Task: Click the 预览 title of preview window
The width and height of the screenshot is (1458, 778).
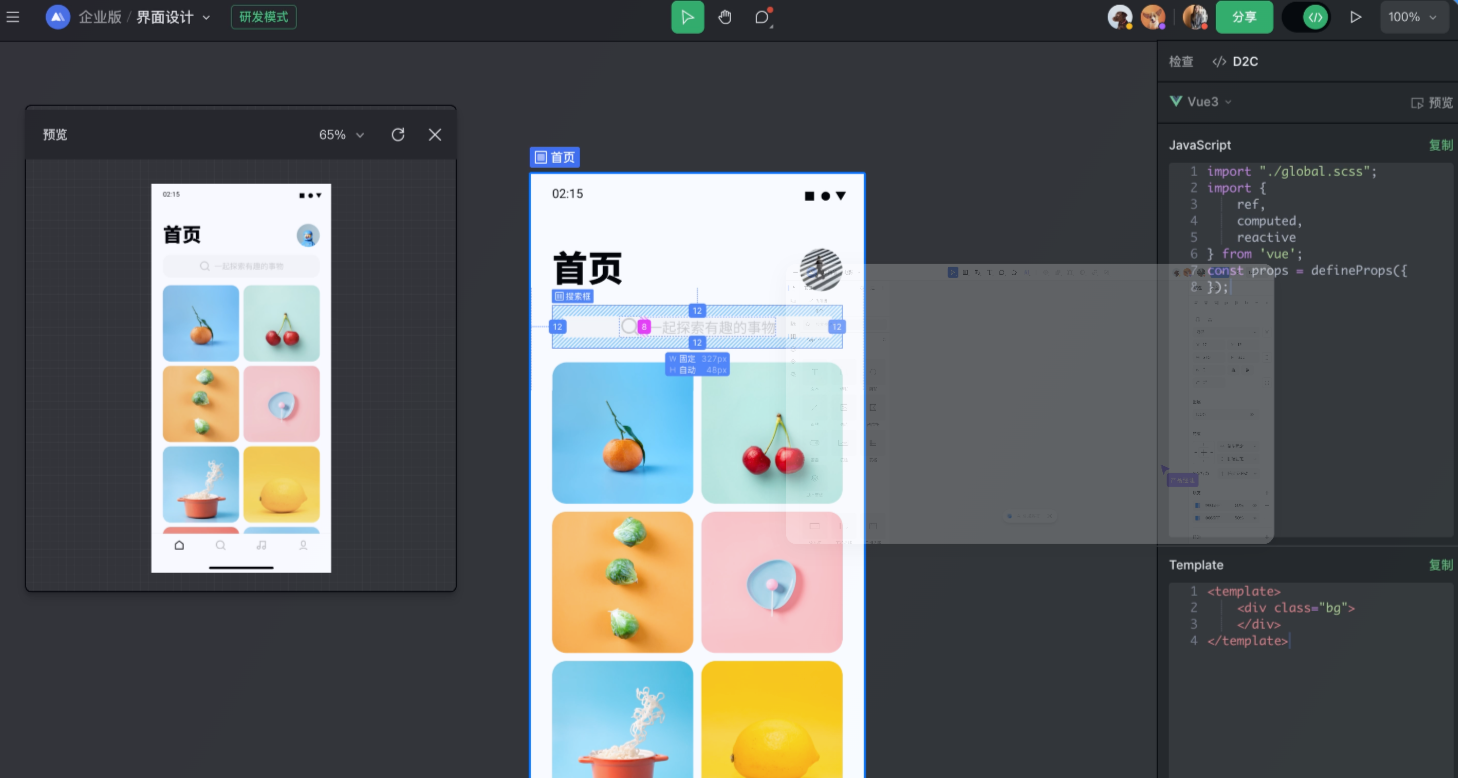Action: [x=55, y=134]
